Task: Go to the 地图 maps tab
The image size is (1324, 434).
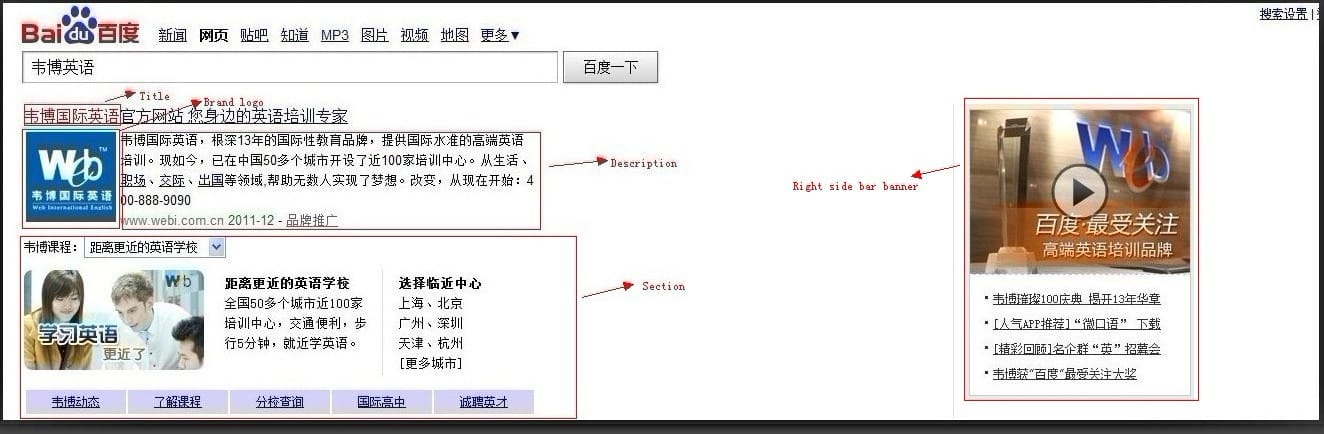Action: point(454,35)
